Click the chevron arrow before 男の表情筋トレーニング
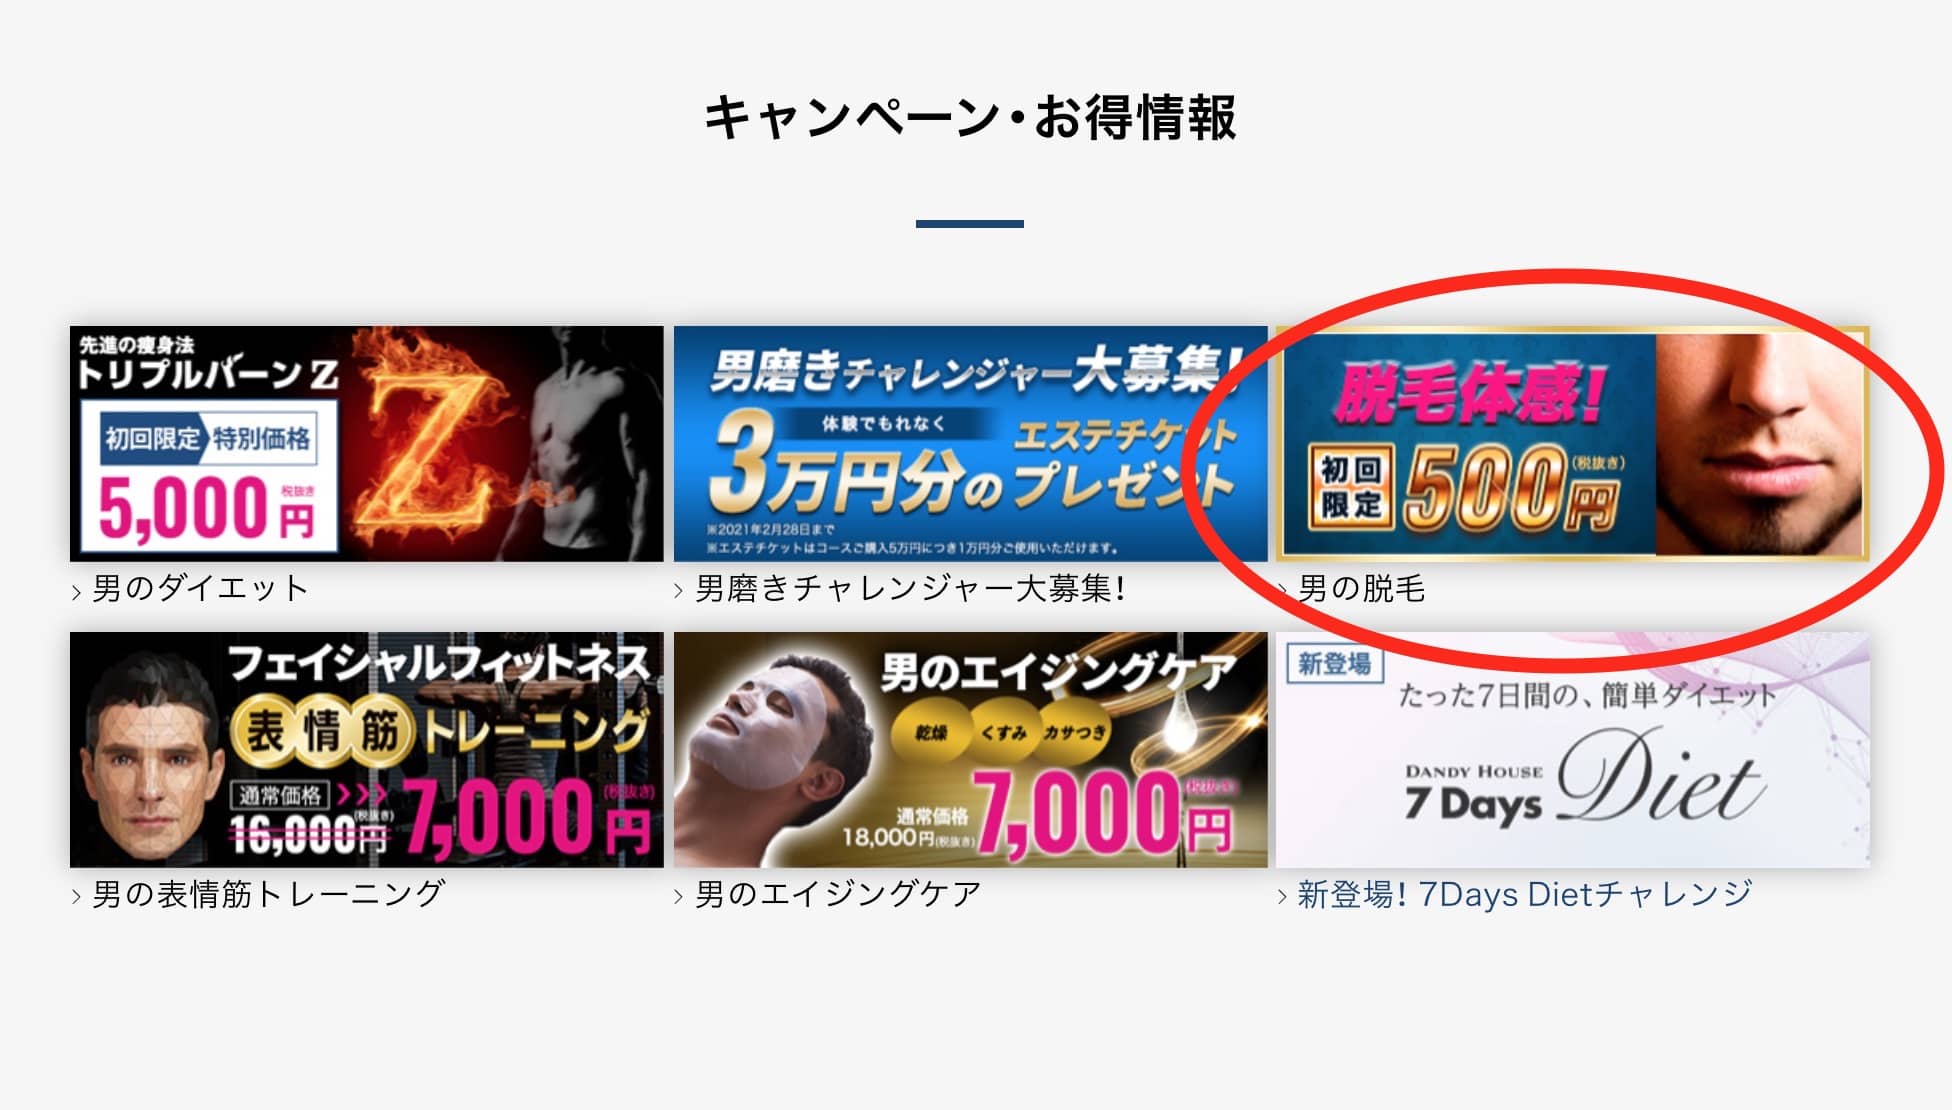The width and height of the screenshot is (1952, 1110). coord(77,898)
